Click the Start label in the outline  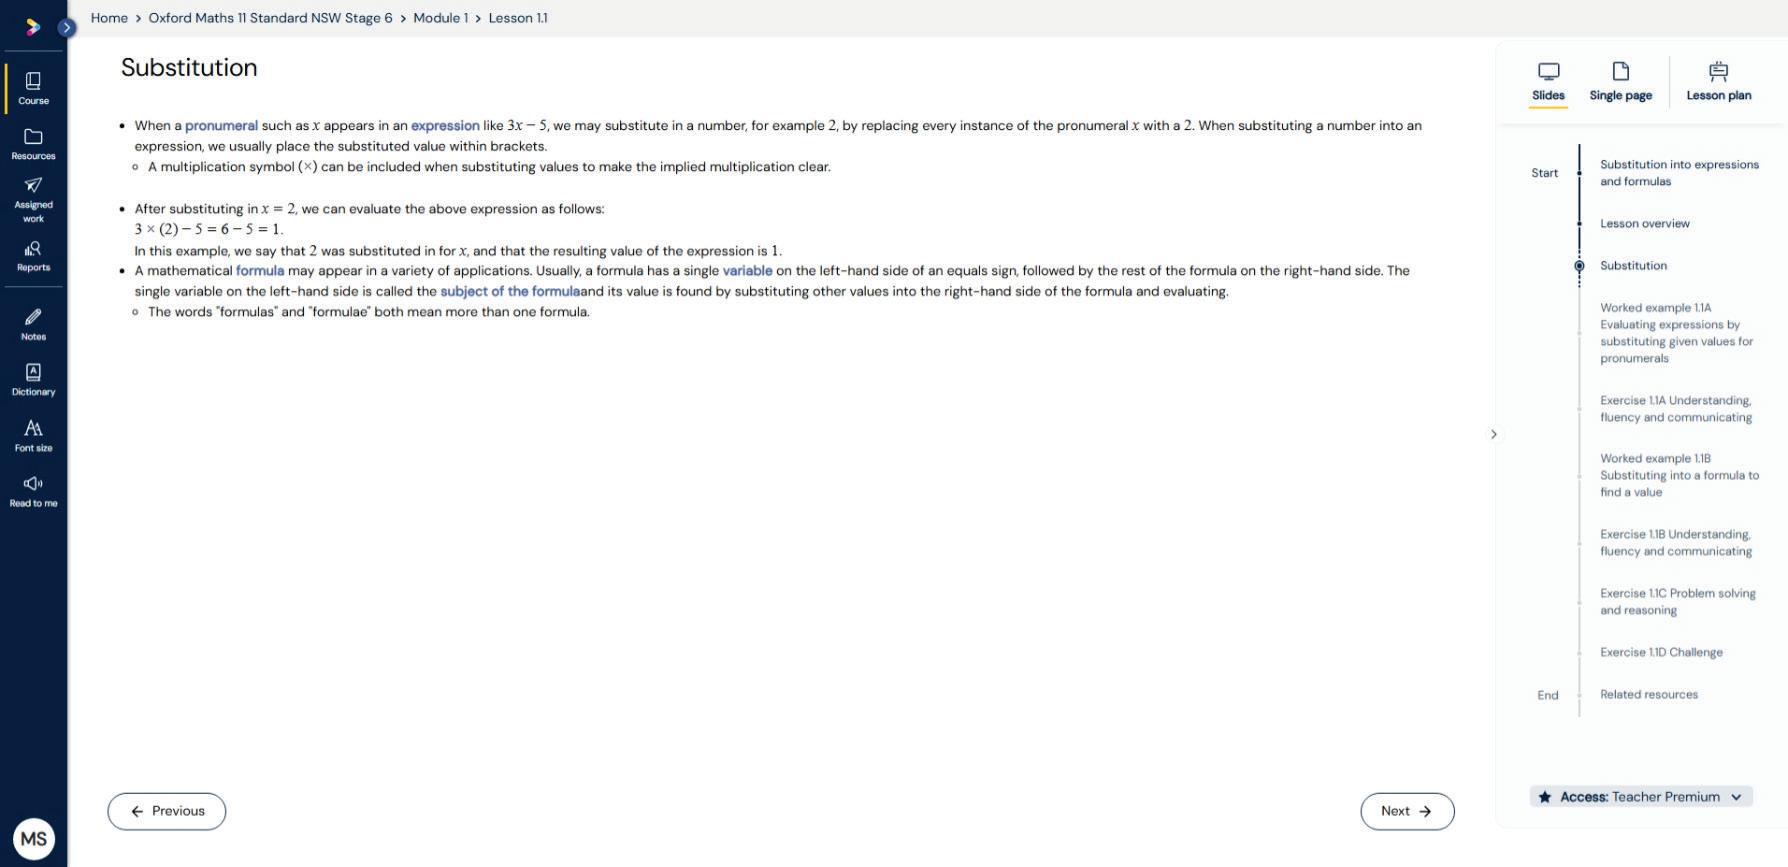click(1544, 173)
